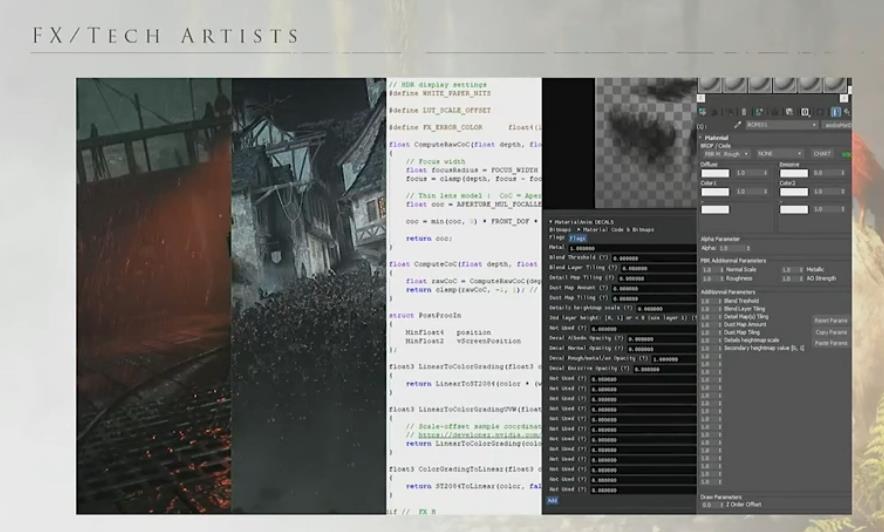Click help marker (?) beside Blend Layer Tiling
This screenshot has height=532, width=884.
[x=613, y=268]
